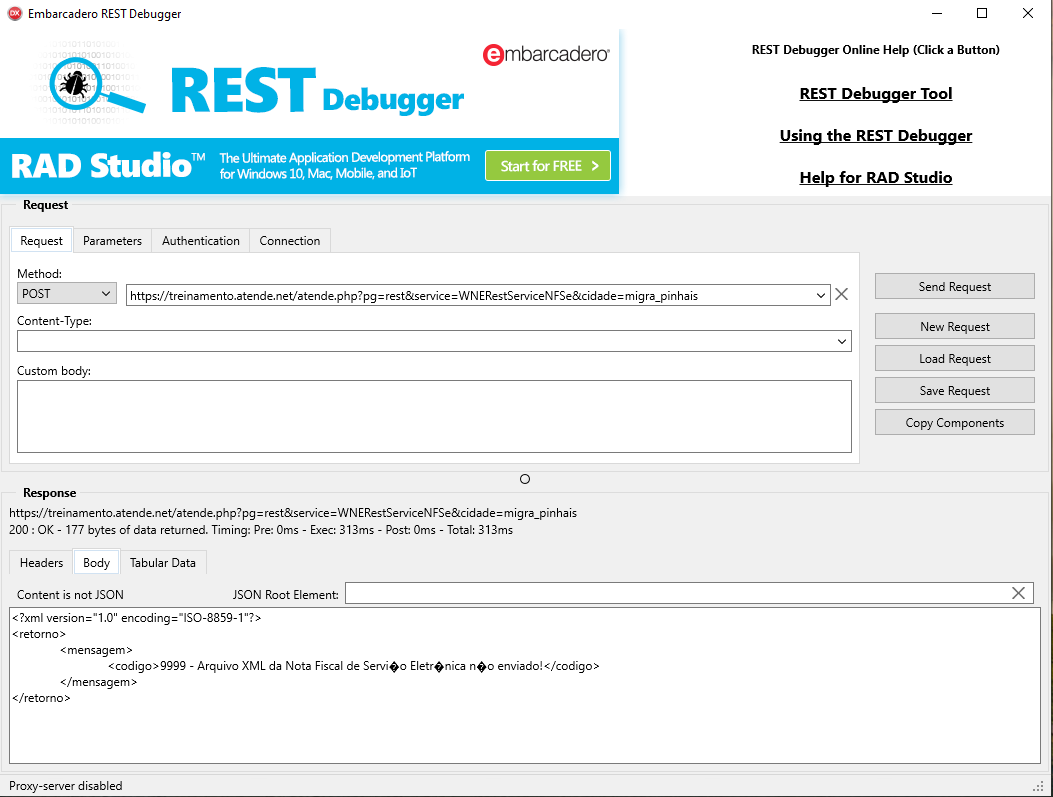Clear the URL field with the X icon
Image resolution: width=1053 pixels, height=797 pixels.
(x=841, y=294)
